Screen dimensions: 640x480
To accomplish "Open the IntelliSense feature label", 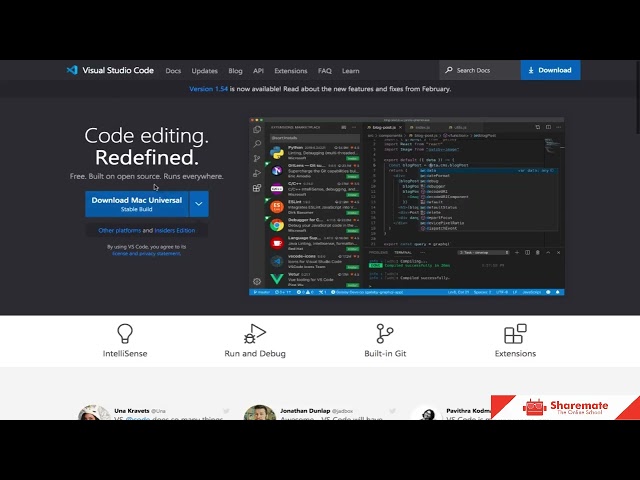I will [x=125, y=353].
